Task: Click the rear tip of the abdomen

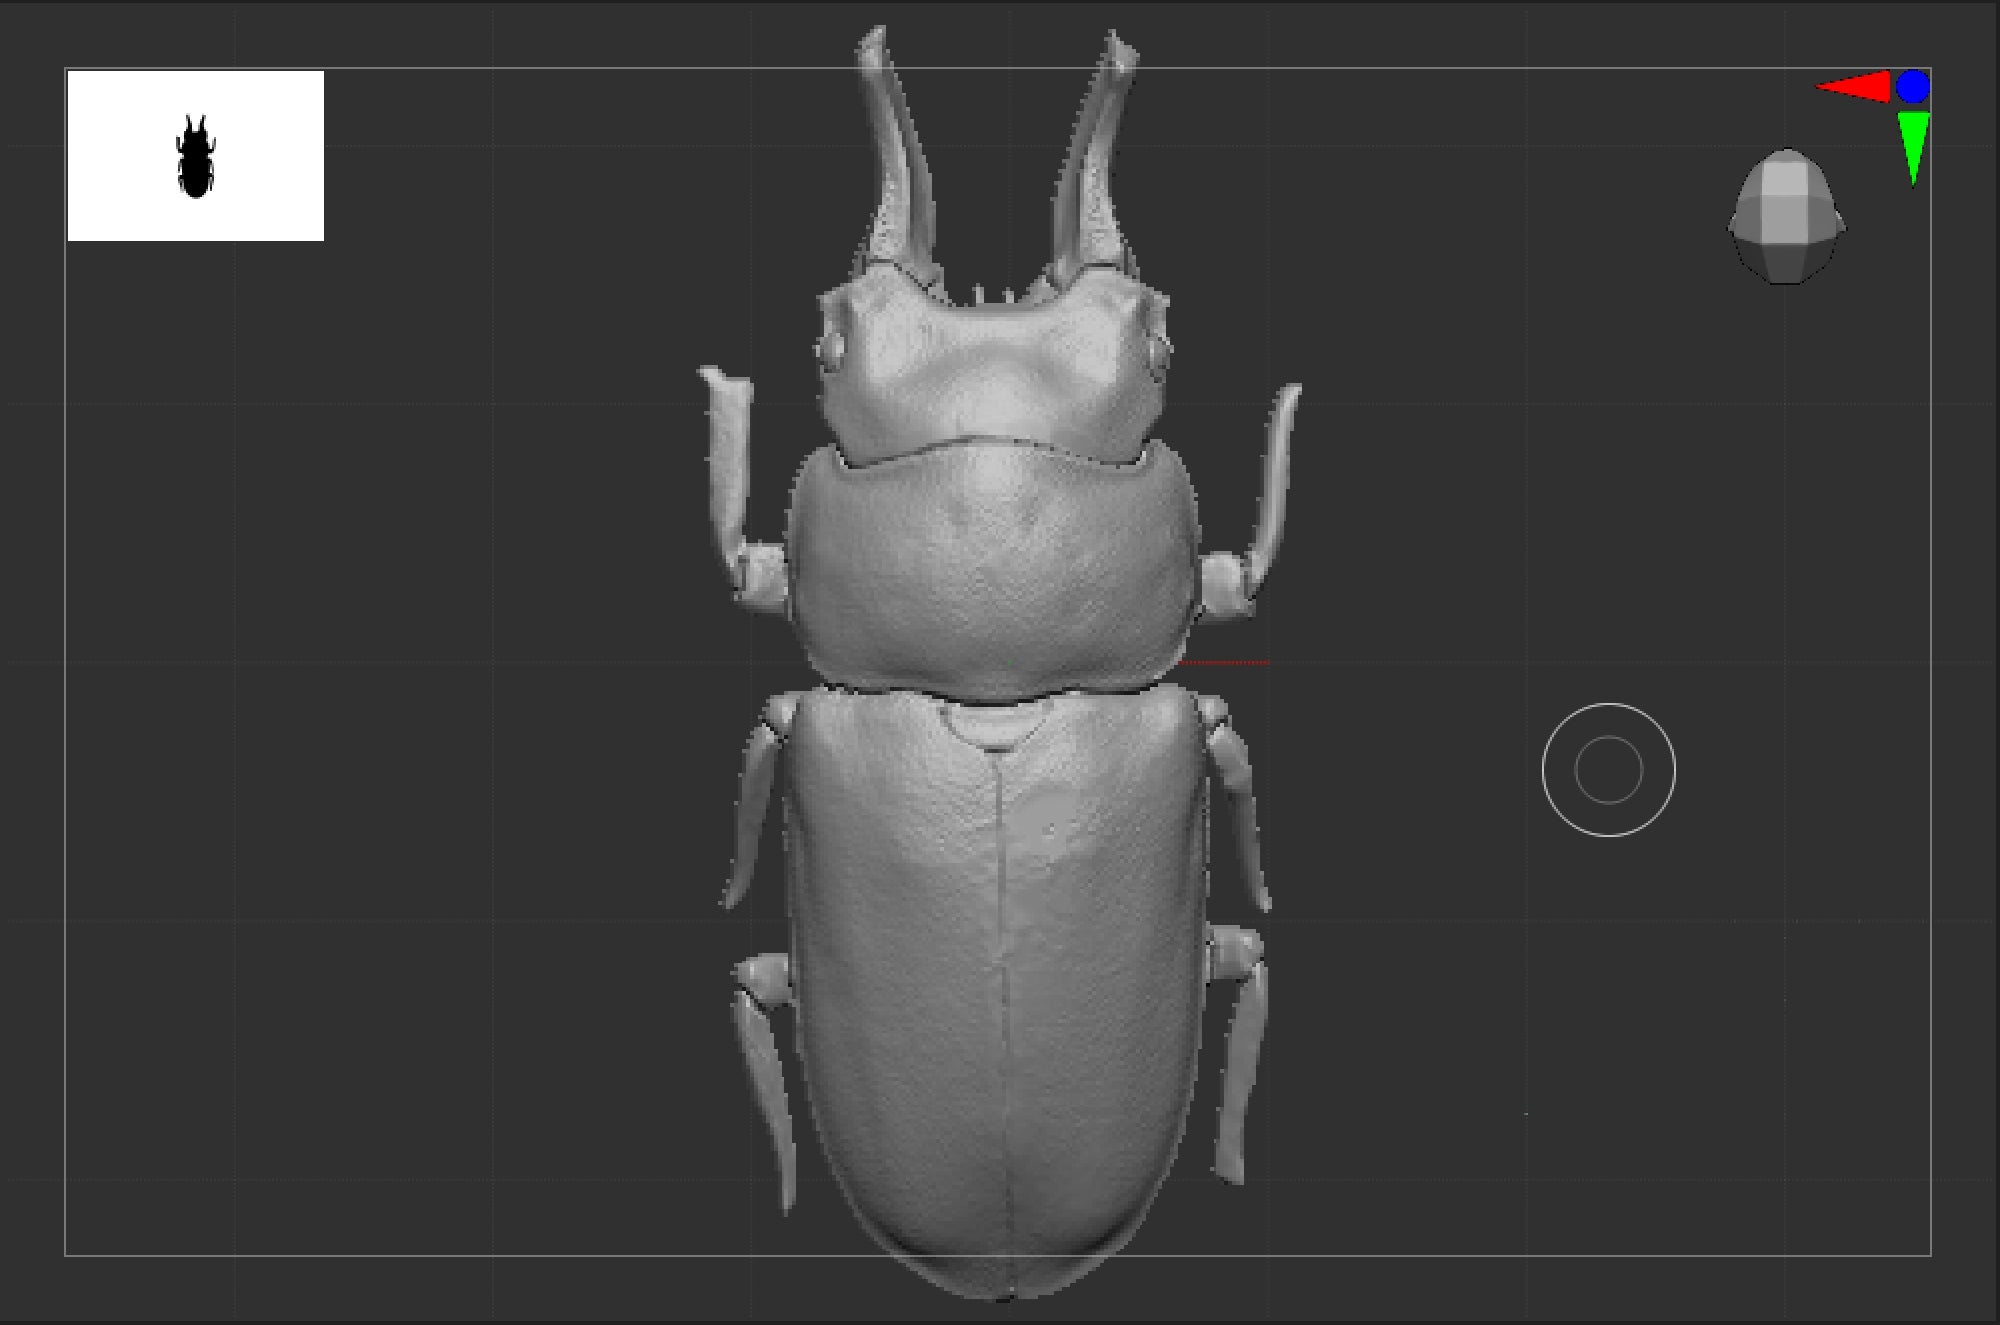Action: tap(1003, 1290)
